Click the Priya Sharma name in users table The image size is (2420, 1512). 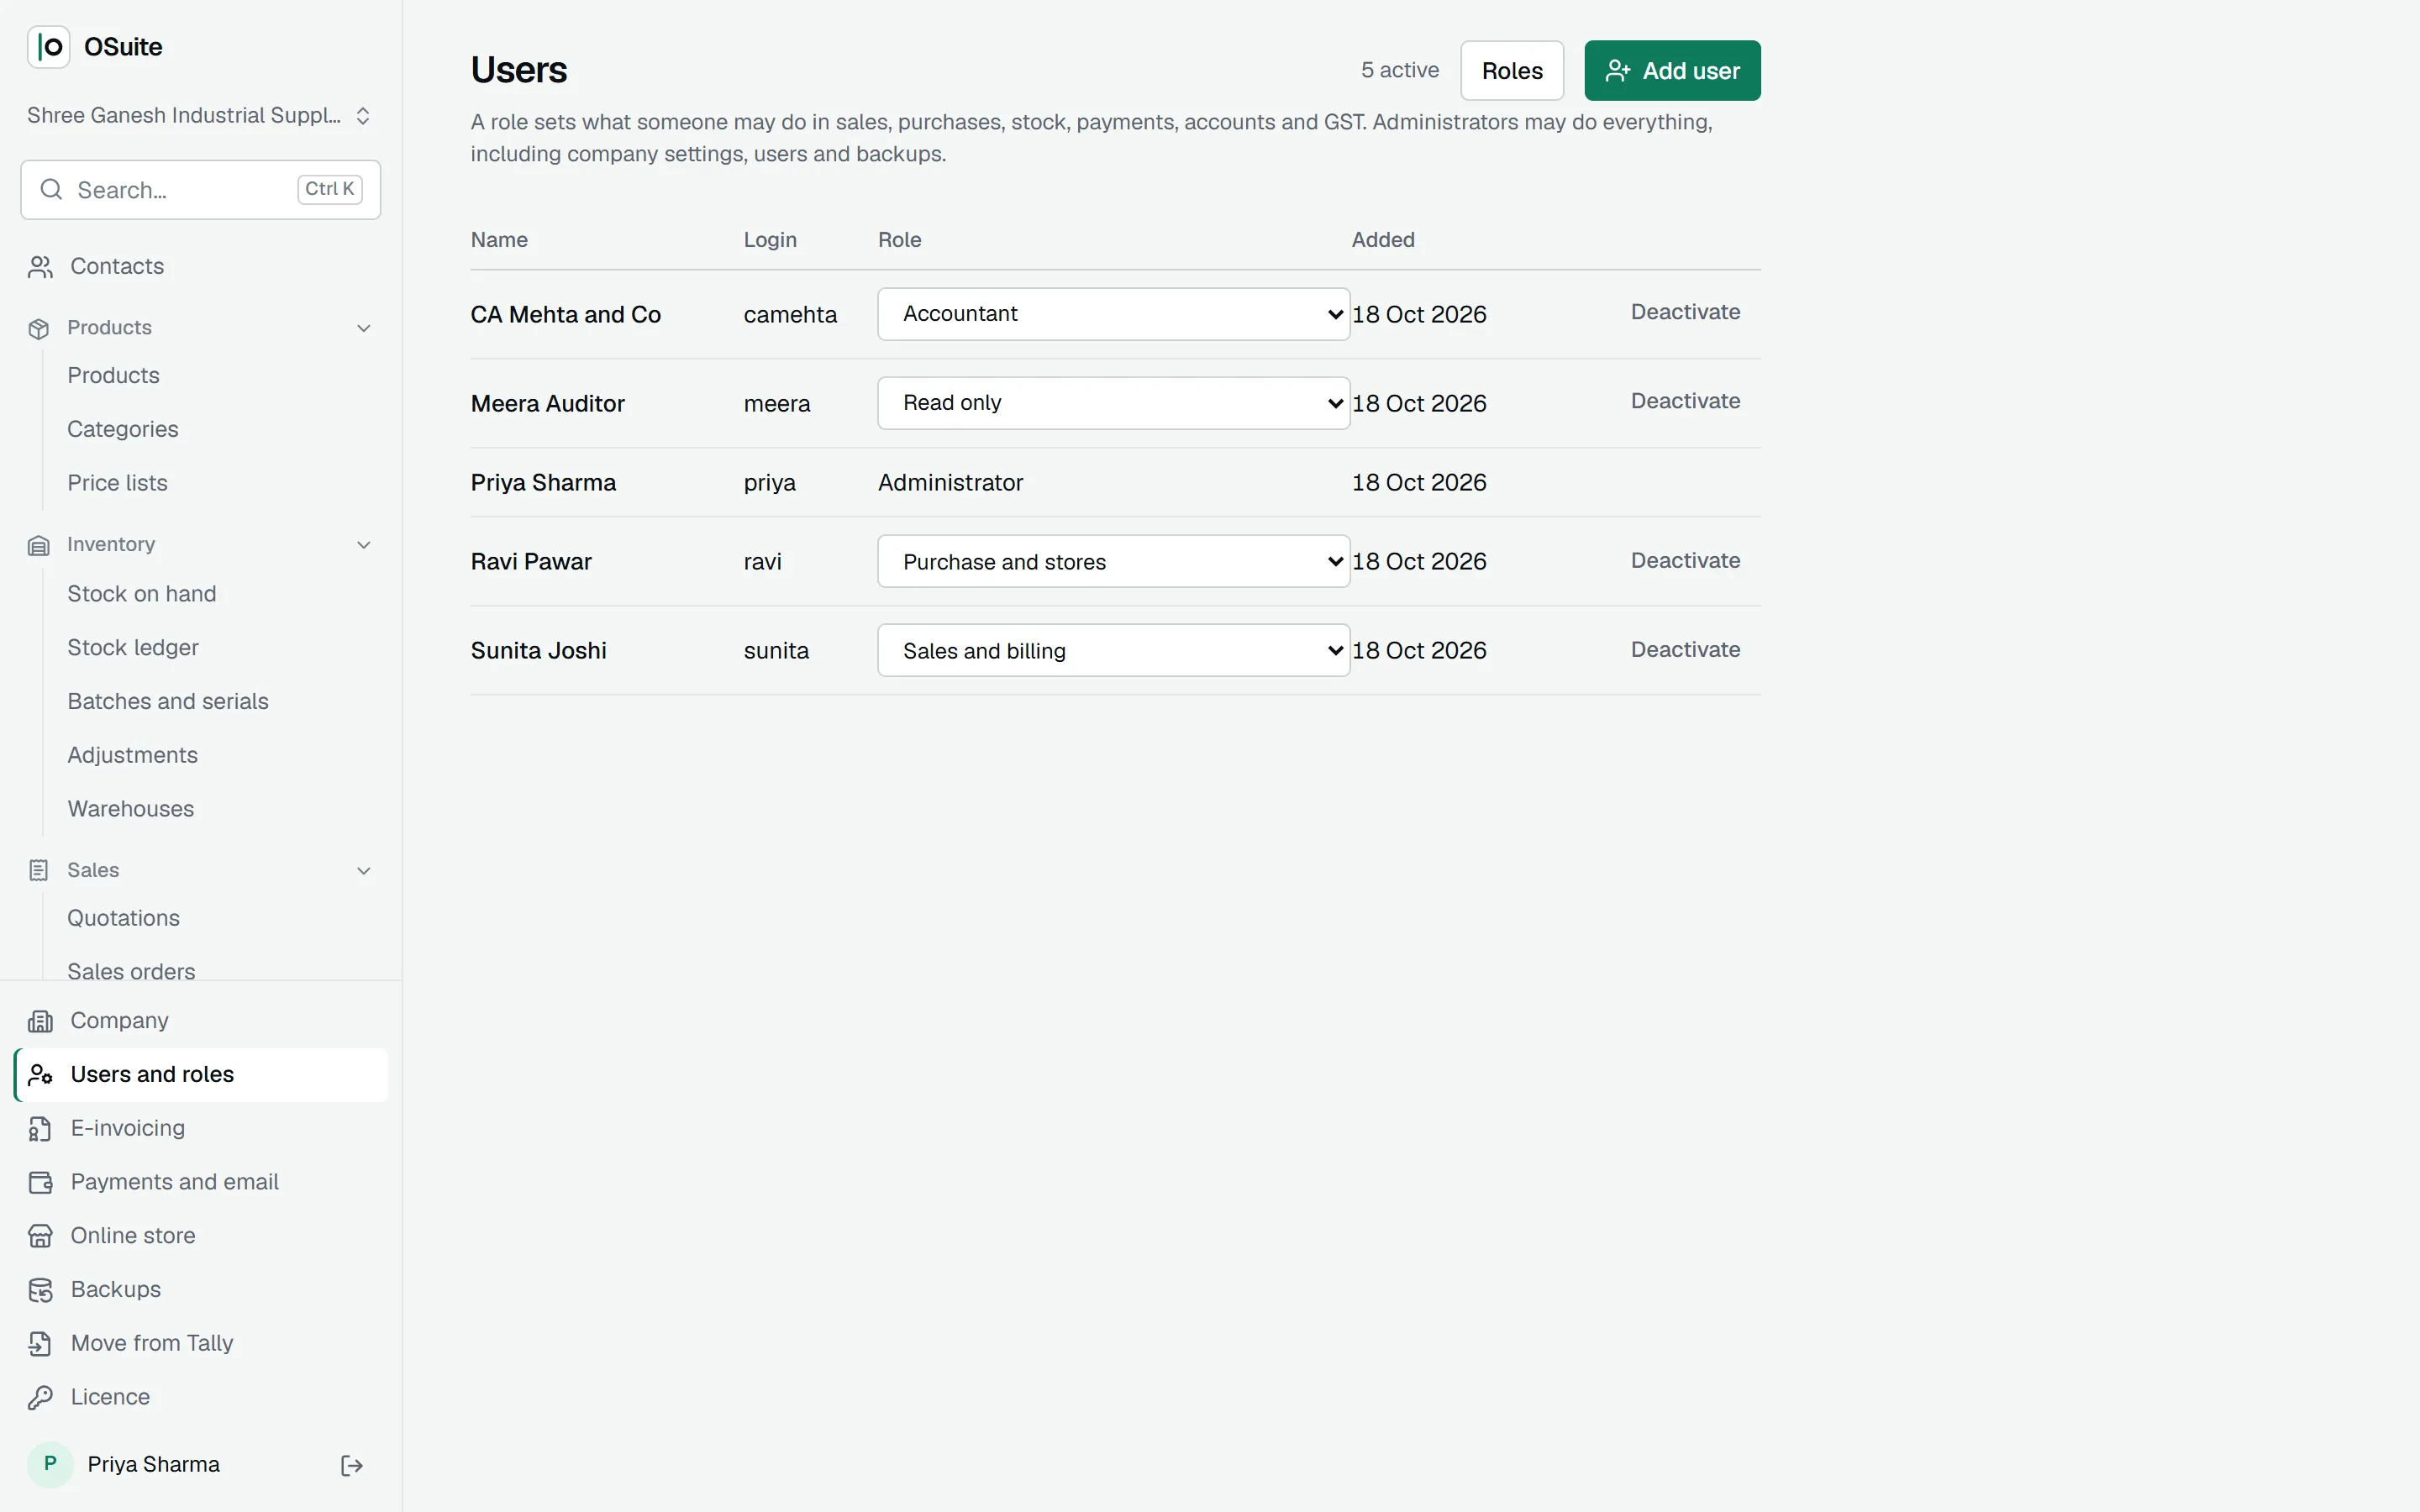pyautogui.click(x=543, y=483)
